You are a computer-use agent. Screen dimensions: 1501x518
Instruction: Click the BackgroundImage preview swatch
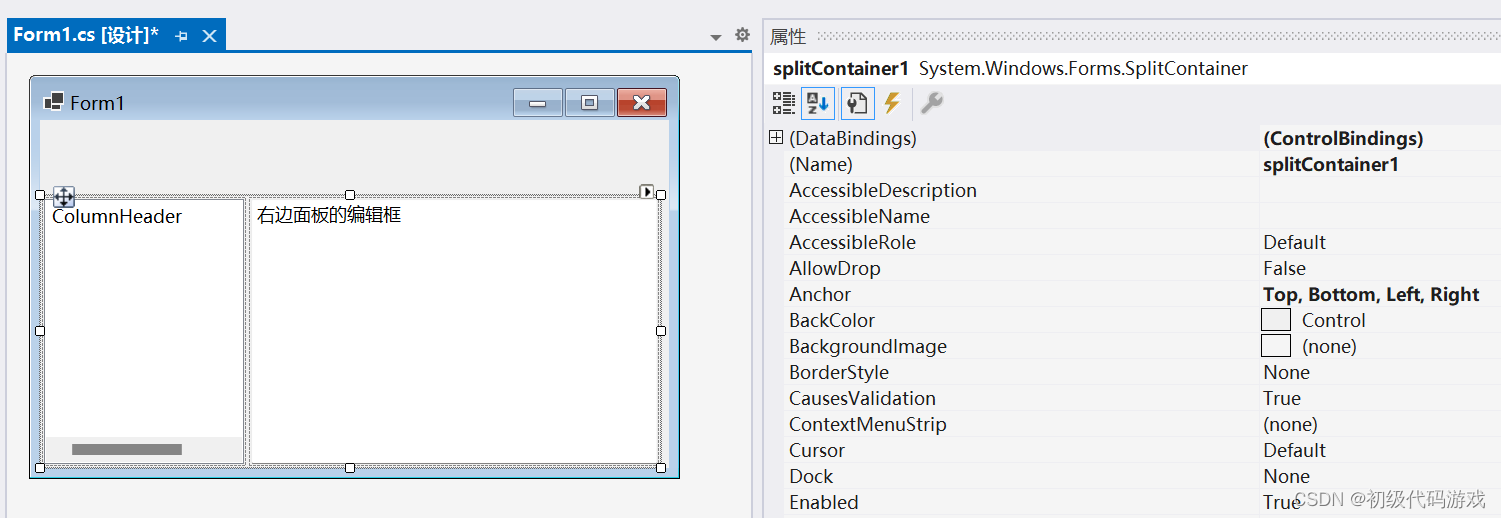coord(1275,346)
